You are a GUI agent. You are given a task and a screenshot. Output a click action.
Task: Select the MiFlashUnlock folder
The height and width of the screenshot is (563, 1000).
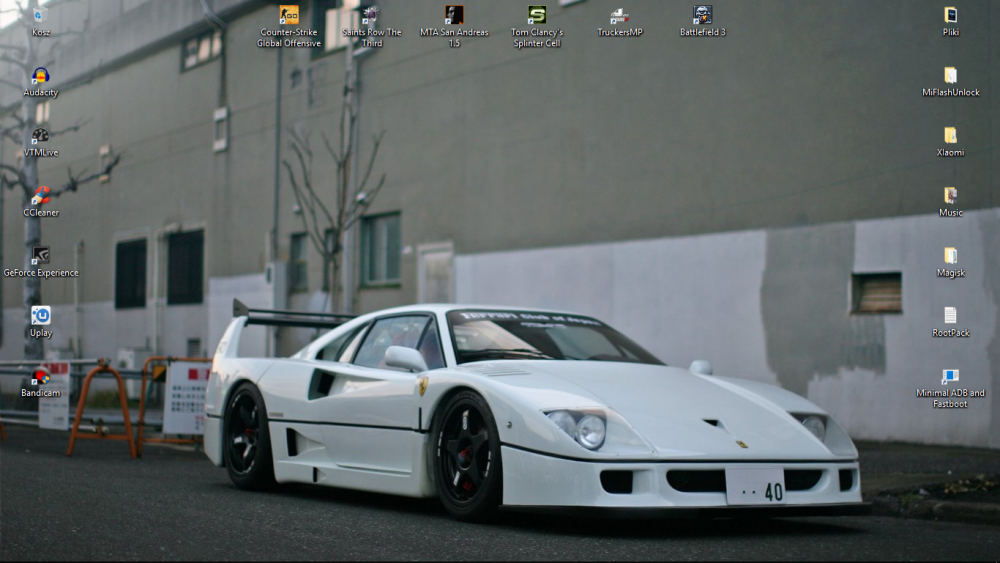[x=950, y=76]
